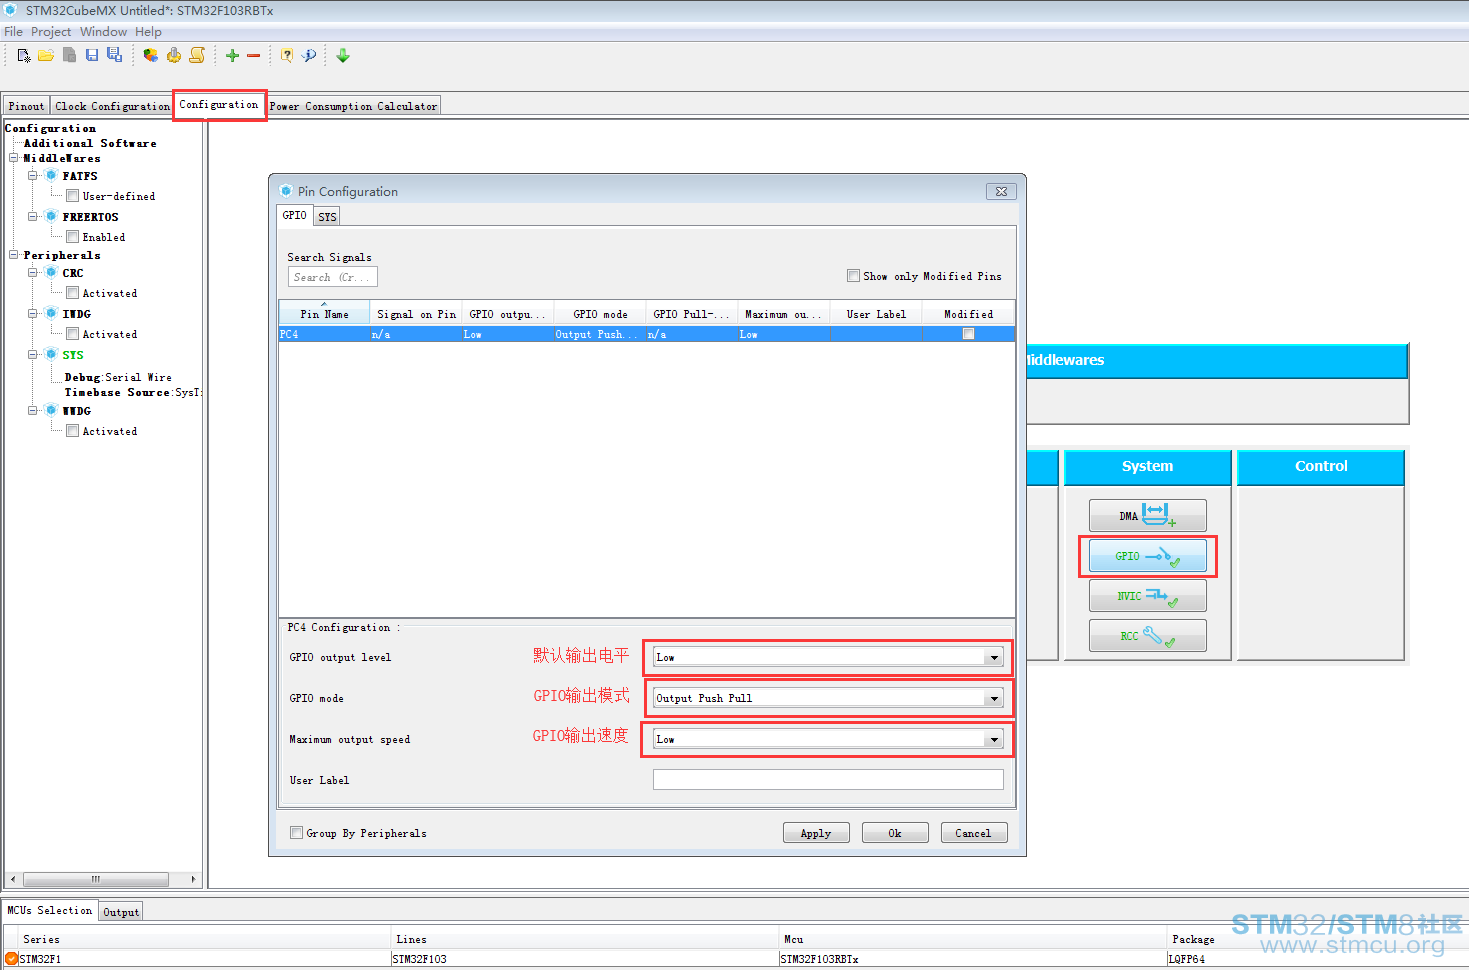The width and height of the screenshot is (1469, 970).
Task: Collapse the MiddleWares tree node
Action: pyautogui.click(x=14, y=158)
